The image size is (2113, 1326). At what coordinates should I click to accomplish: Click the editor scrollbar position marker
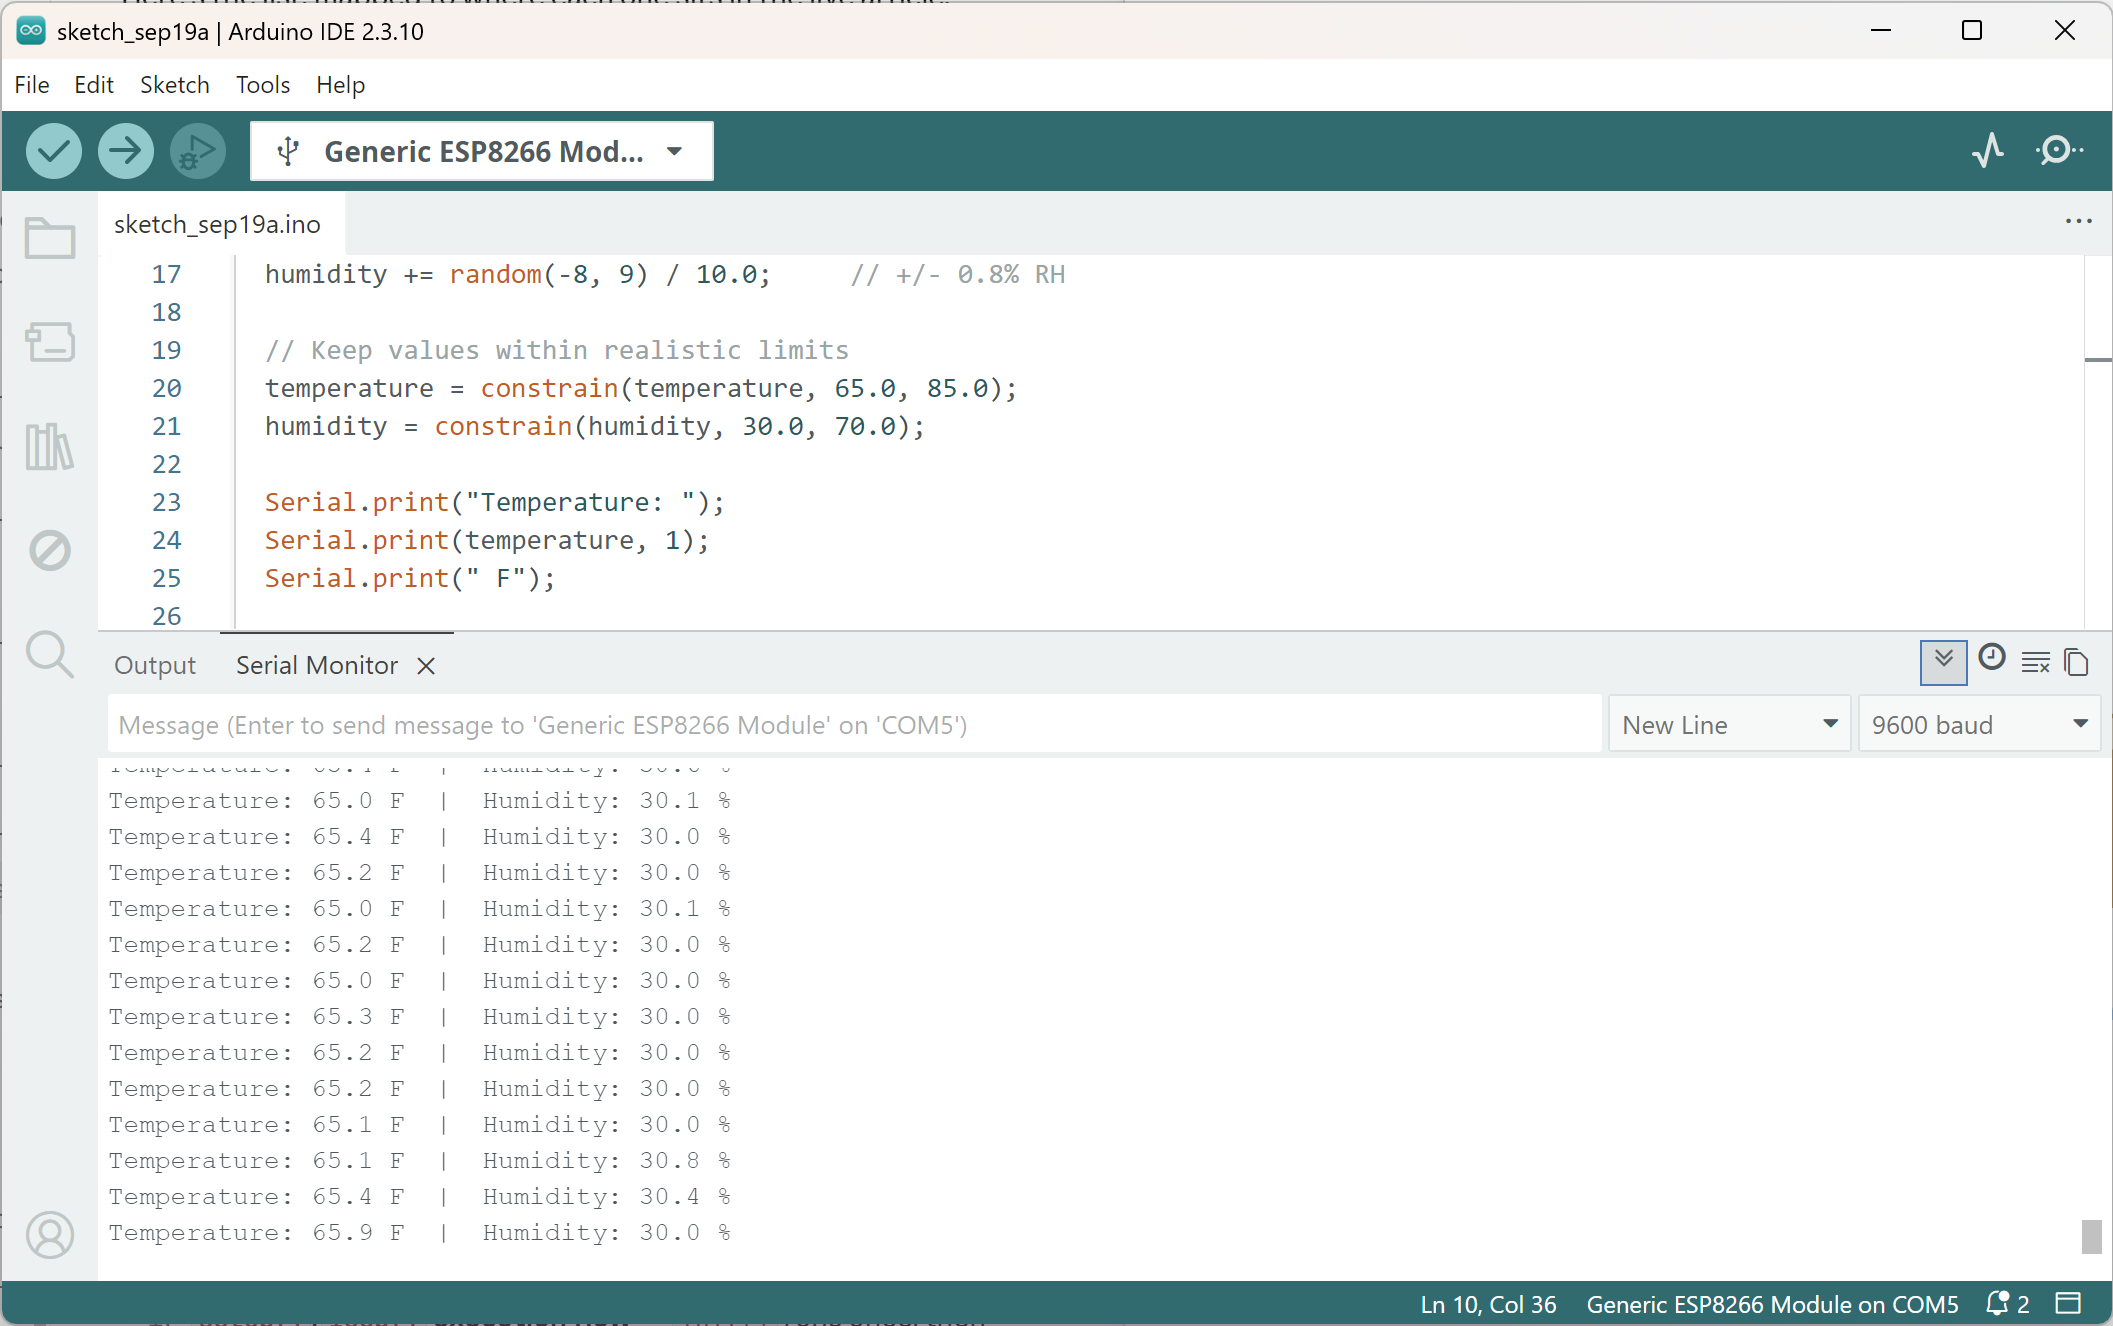(x=2098, y=359)
